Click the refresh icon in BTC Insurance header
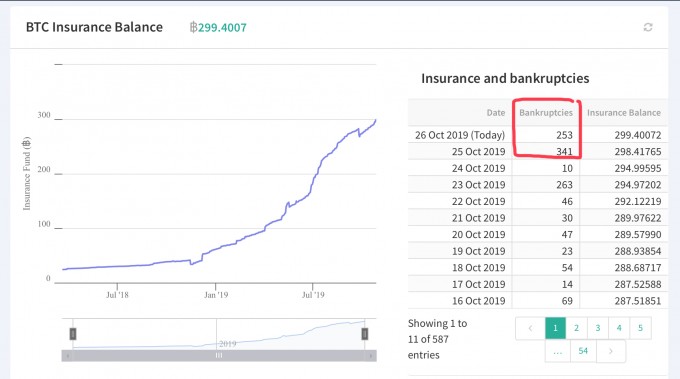 (648, 27)
